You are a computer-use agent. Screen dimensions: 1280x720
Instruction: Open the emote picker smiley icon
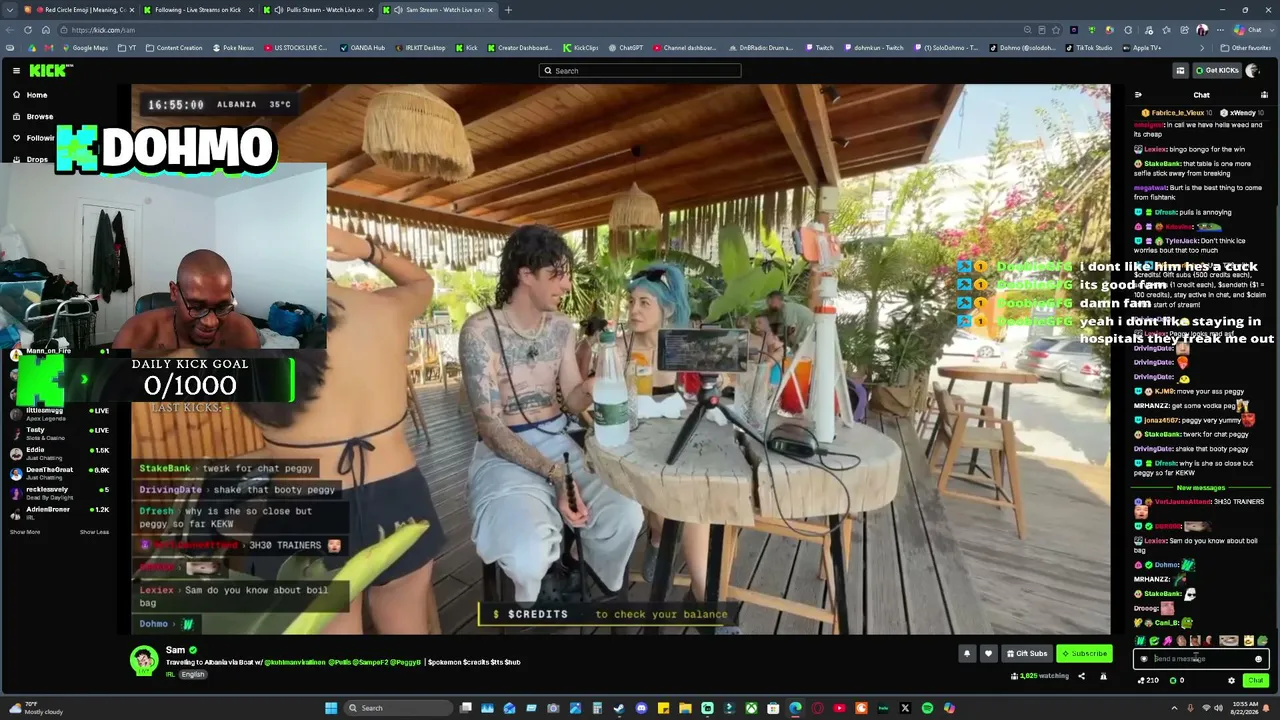point(1258,659)
